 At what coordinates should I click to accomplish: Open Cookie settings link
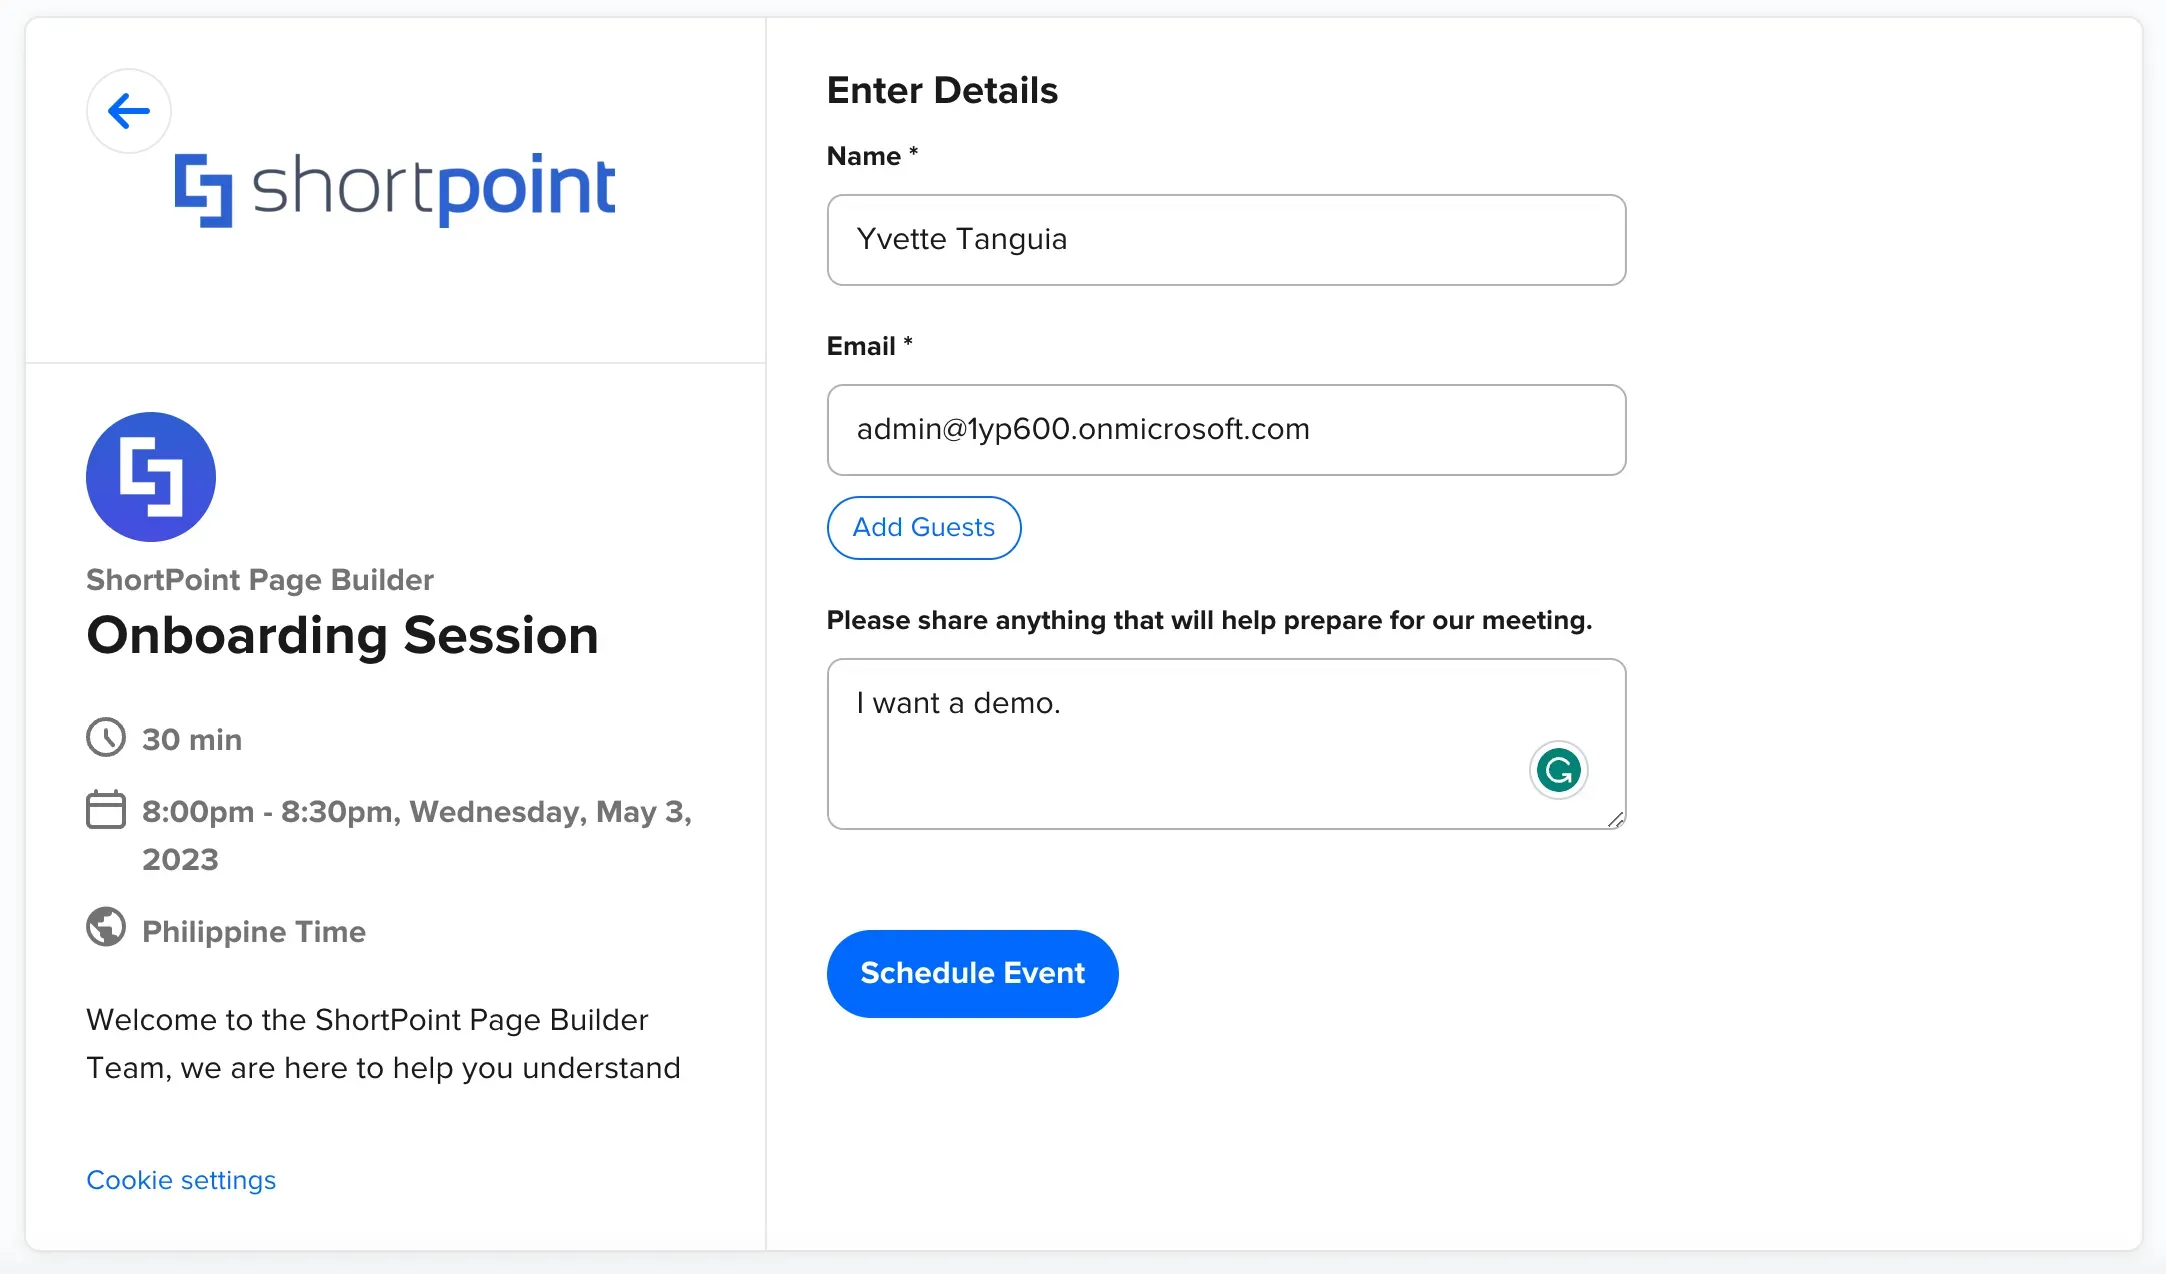pyautogui.click(x=181, y=1180)
